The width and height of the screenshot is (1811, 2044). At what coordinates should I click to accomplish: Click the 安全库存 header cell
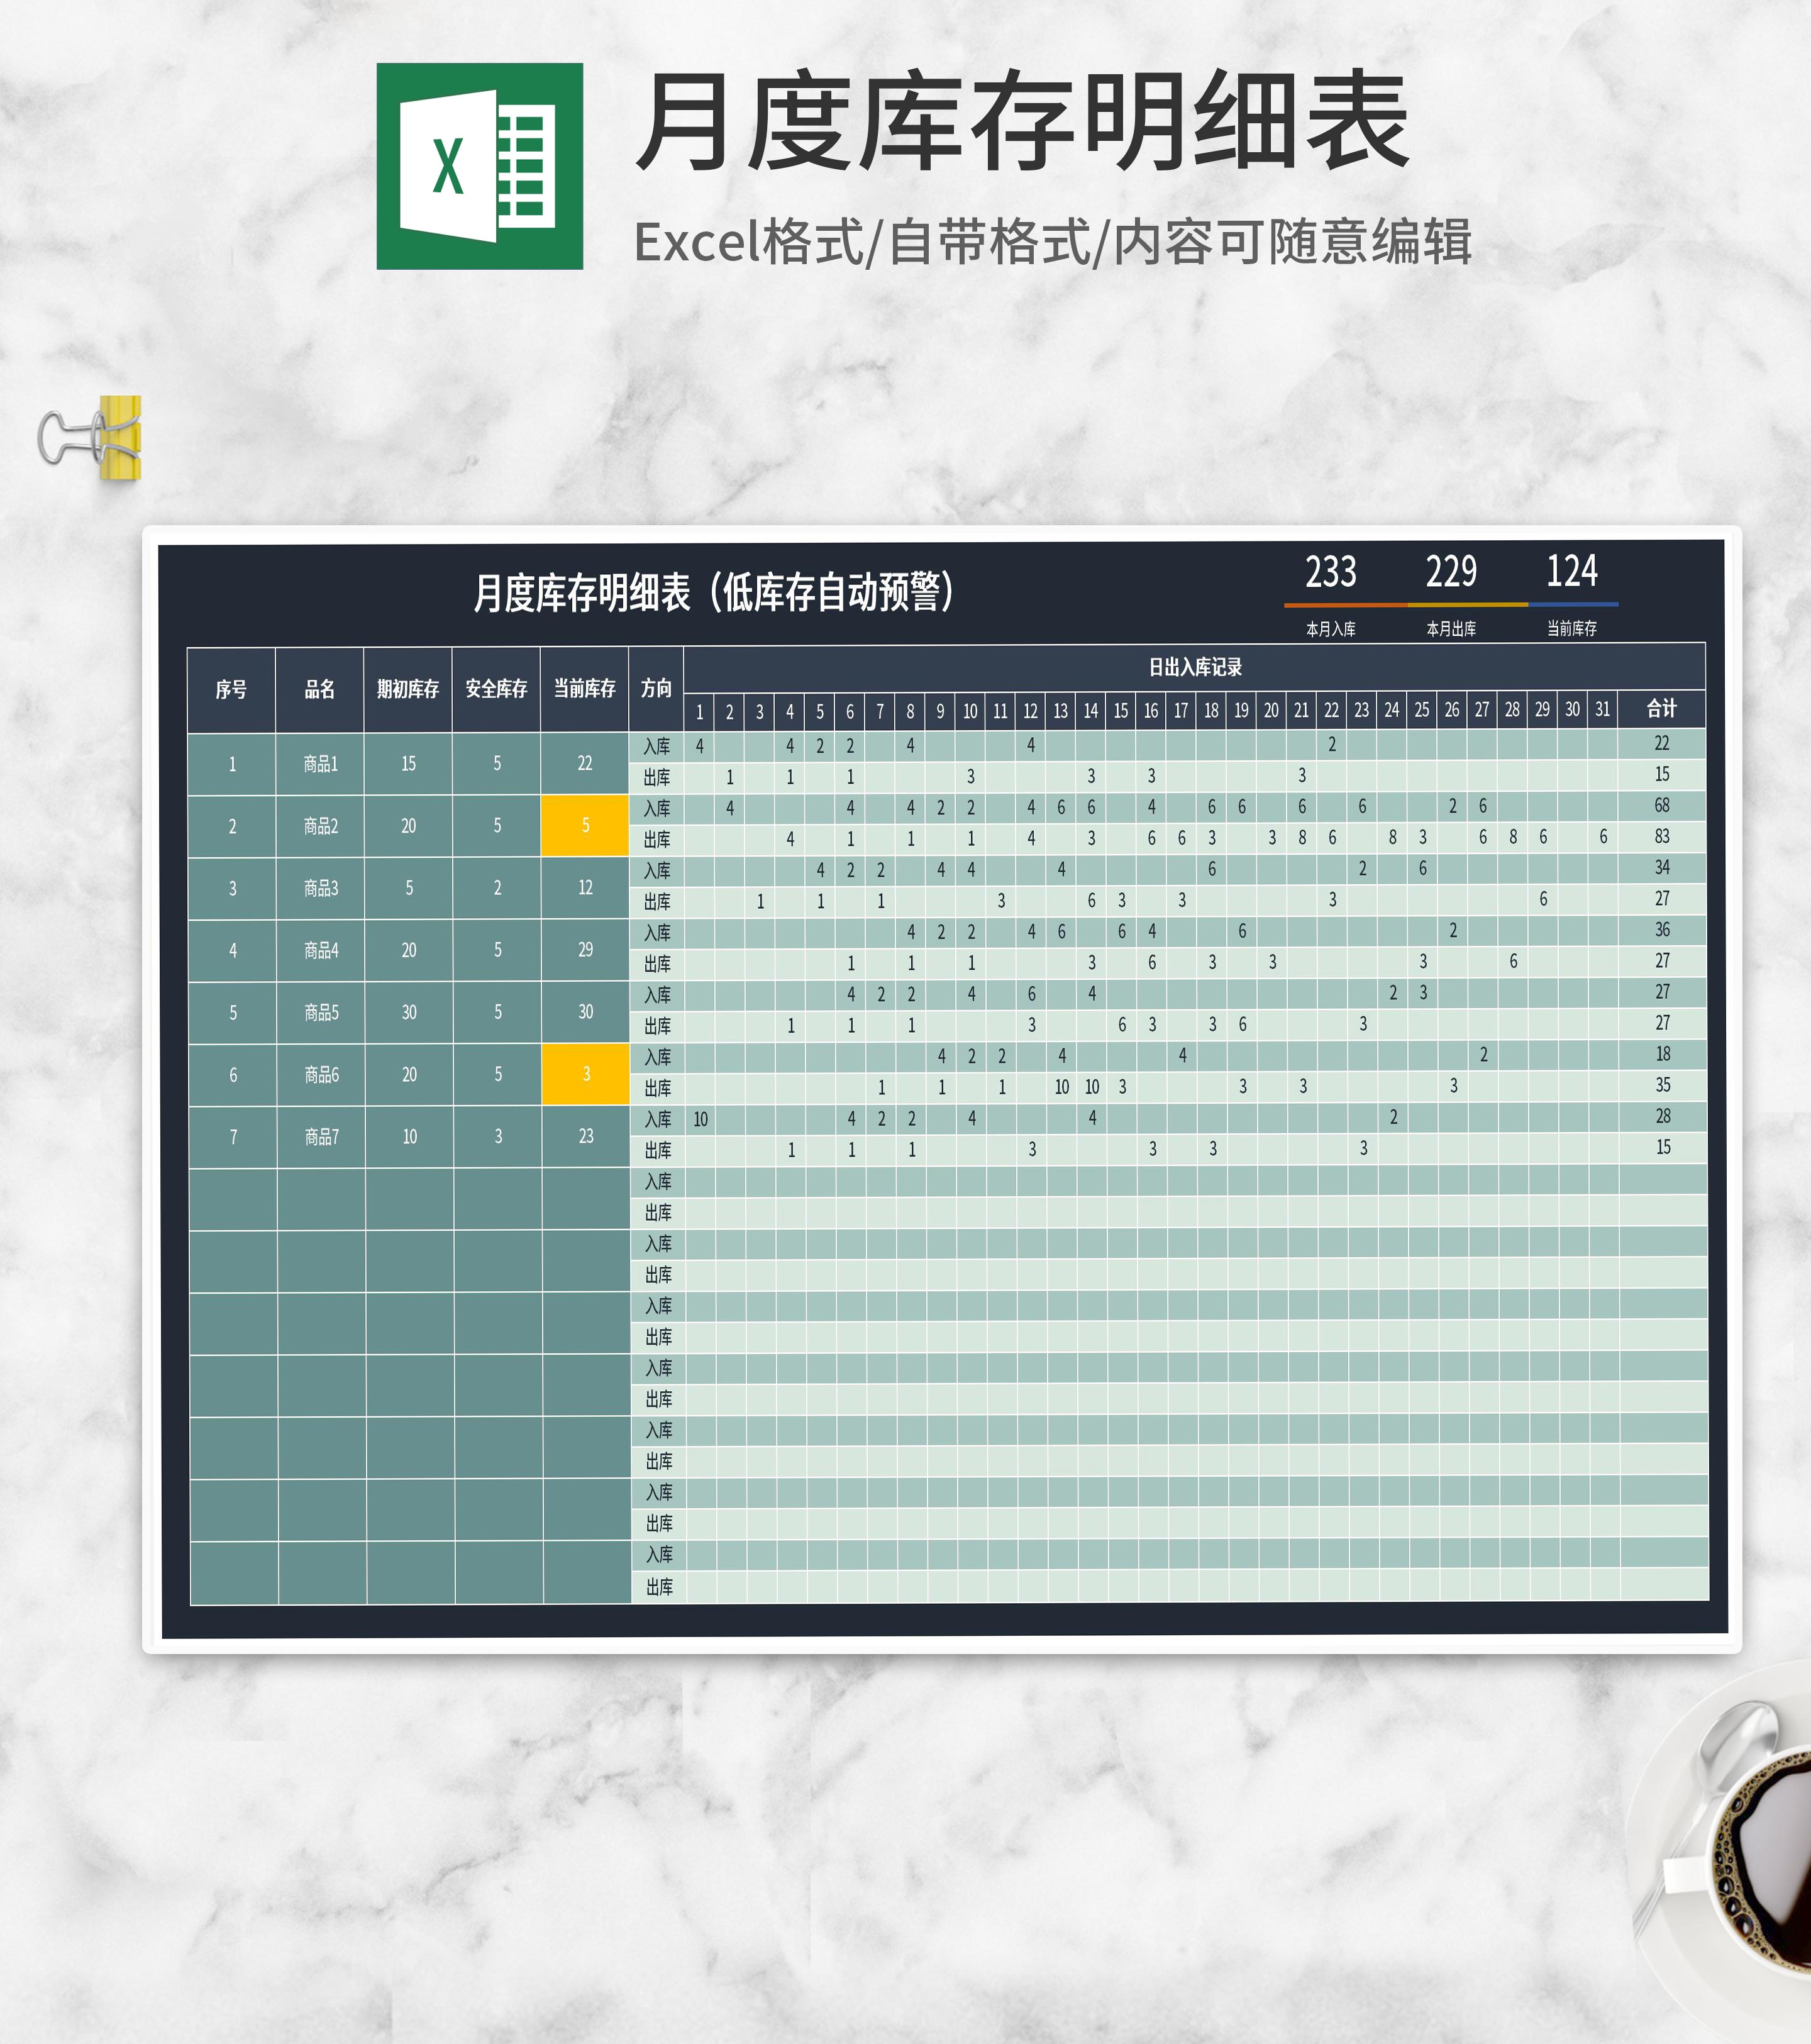coord(496,689)
